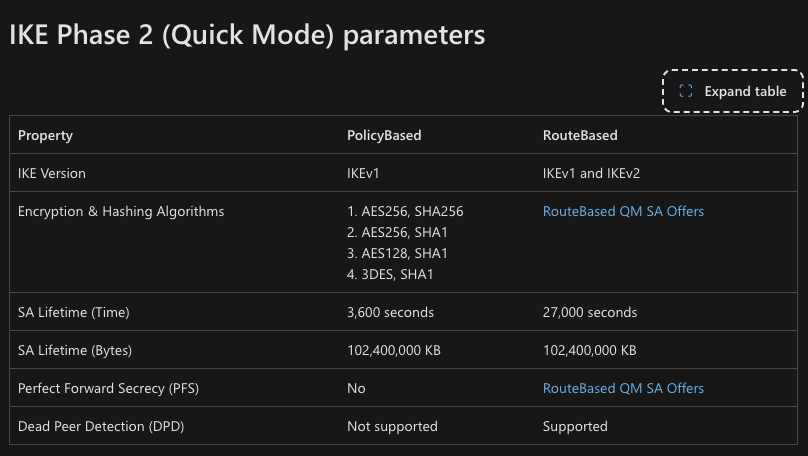Click the 3DES, SHA1 list entry
Screen dimensions: 808x456
point(390,274)
